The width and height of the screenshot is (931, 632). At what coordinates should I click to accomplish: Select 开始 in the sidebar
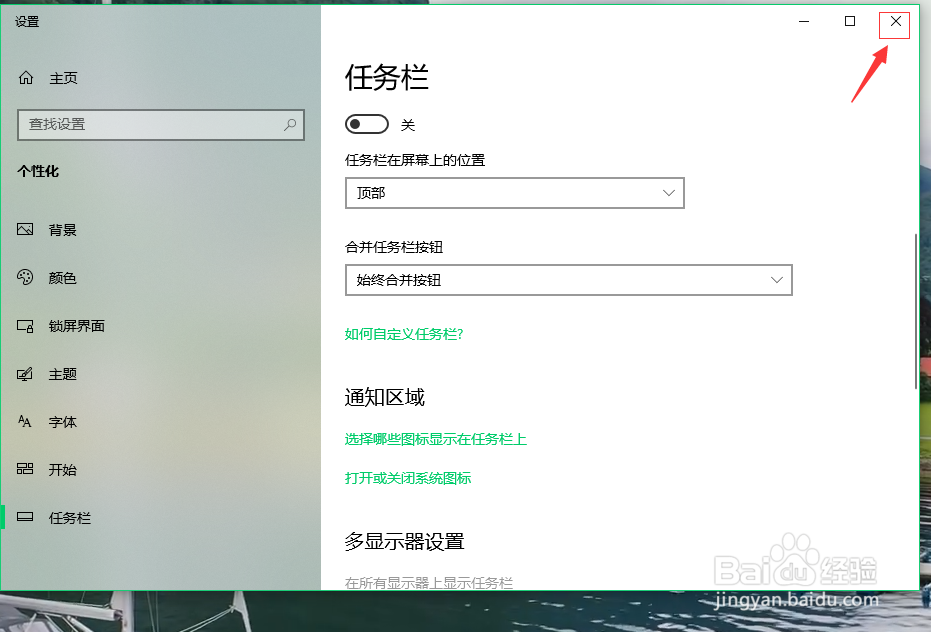click(63, 470)
